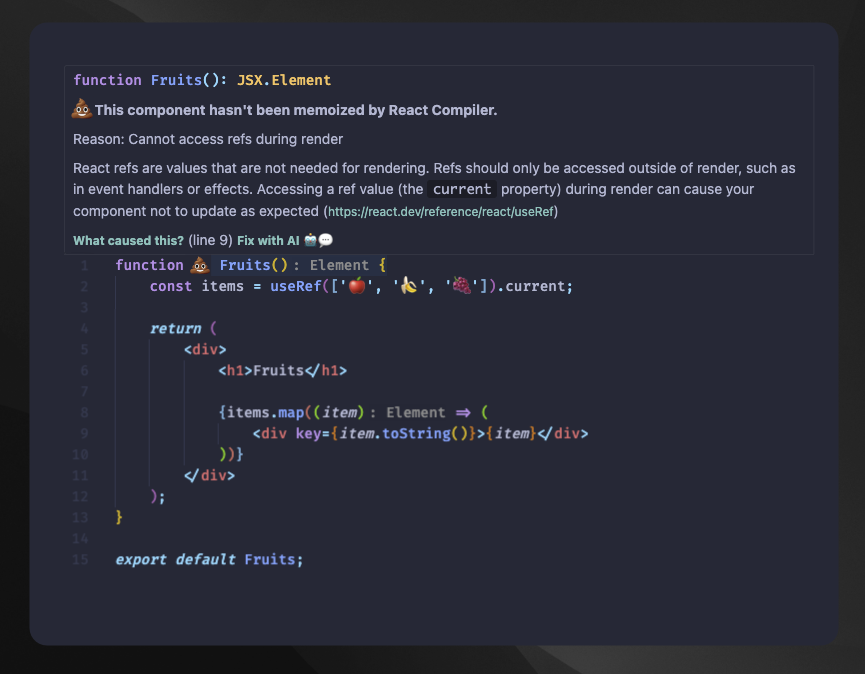This screenshot has width=865, height=674.
Task: Open the "What caused this?" link
Action: point(128,240)
